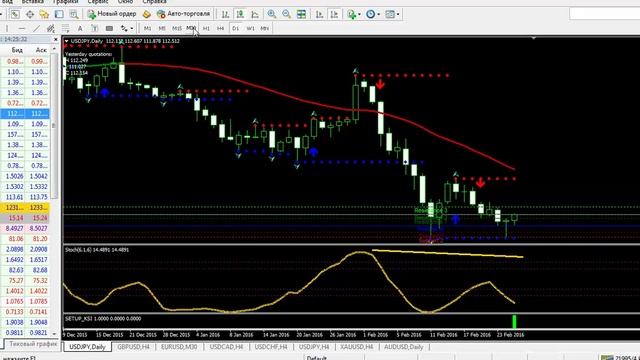Click the blue clock periods icon
The image size is (640, 360).
pyautogui.click(x=370, y=14)
